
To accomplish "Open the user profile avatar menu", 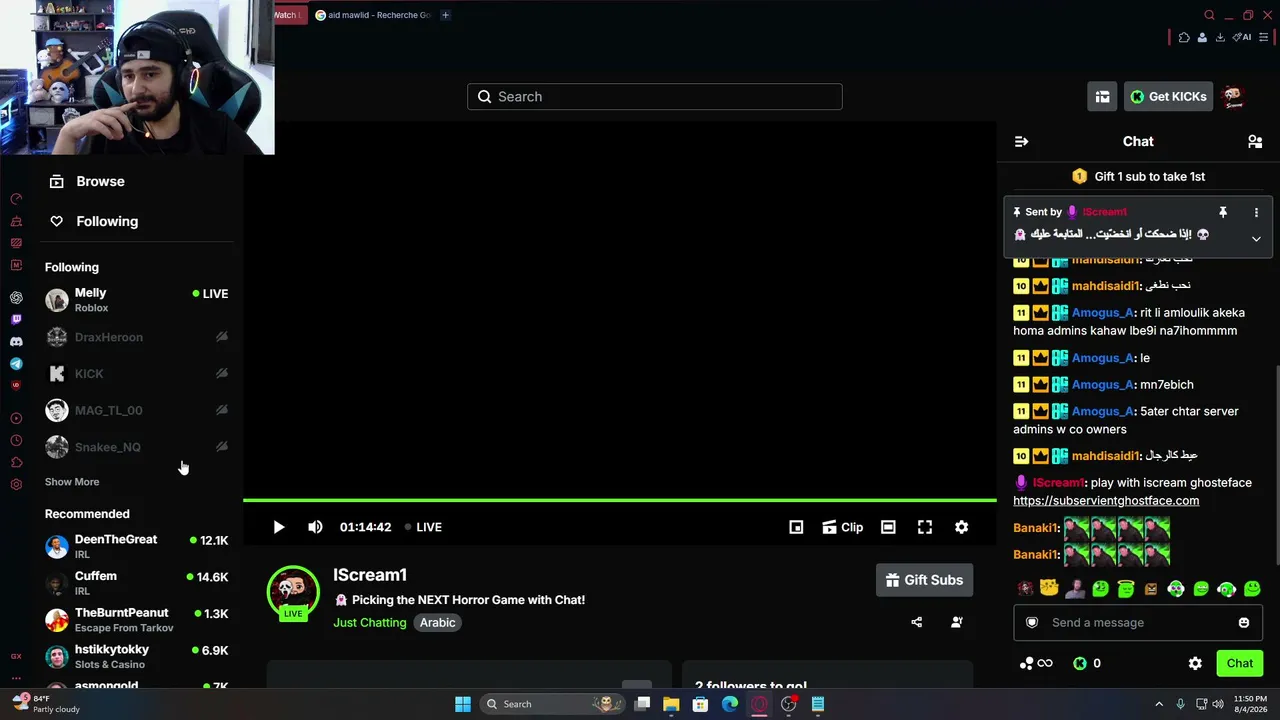I will (x=1234, y=96).
